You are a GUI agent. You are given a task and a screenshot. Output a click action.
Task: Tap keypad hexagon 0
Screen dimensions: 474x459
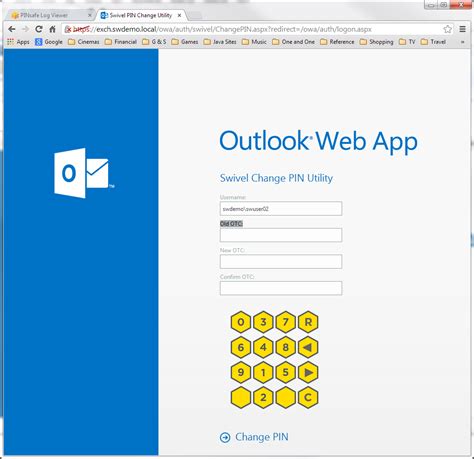(x=241, y=322)
